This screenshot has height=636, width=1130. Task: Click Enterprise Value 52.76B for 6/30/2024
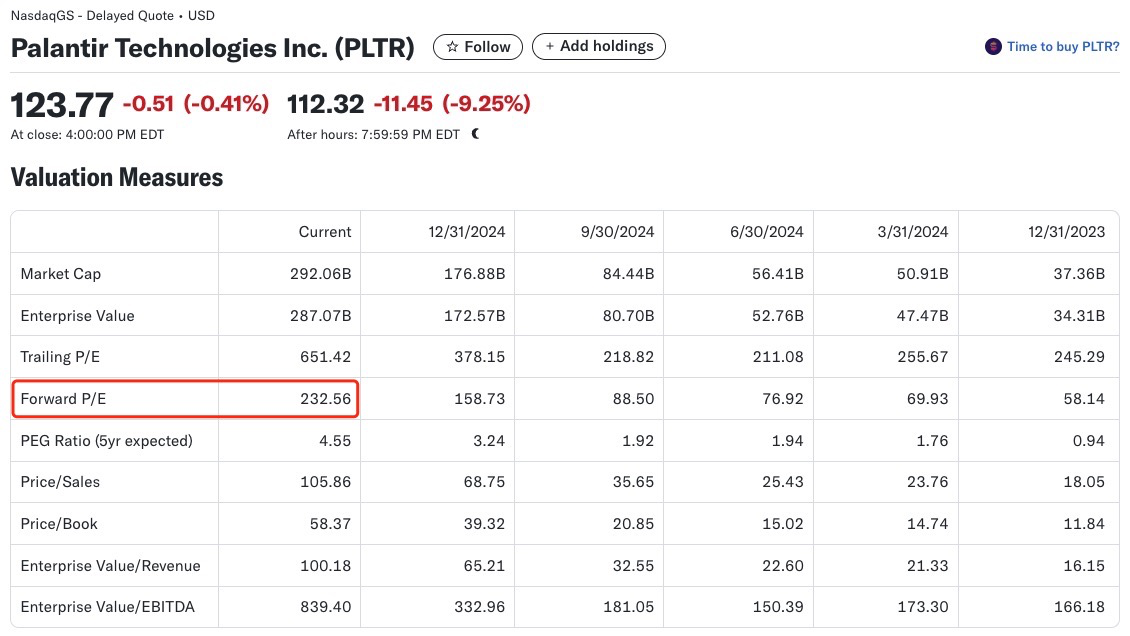click(778, 315)
